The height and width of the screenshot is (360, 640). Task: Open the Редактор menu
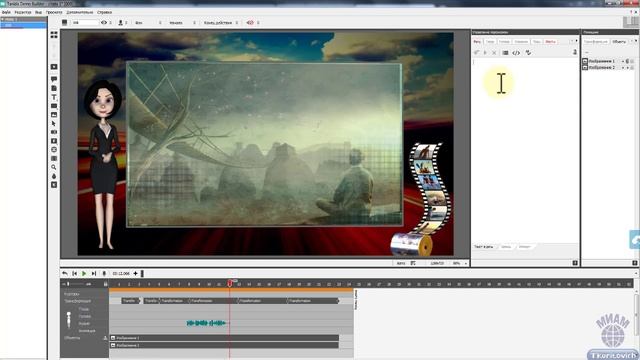23,12
